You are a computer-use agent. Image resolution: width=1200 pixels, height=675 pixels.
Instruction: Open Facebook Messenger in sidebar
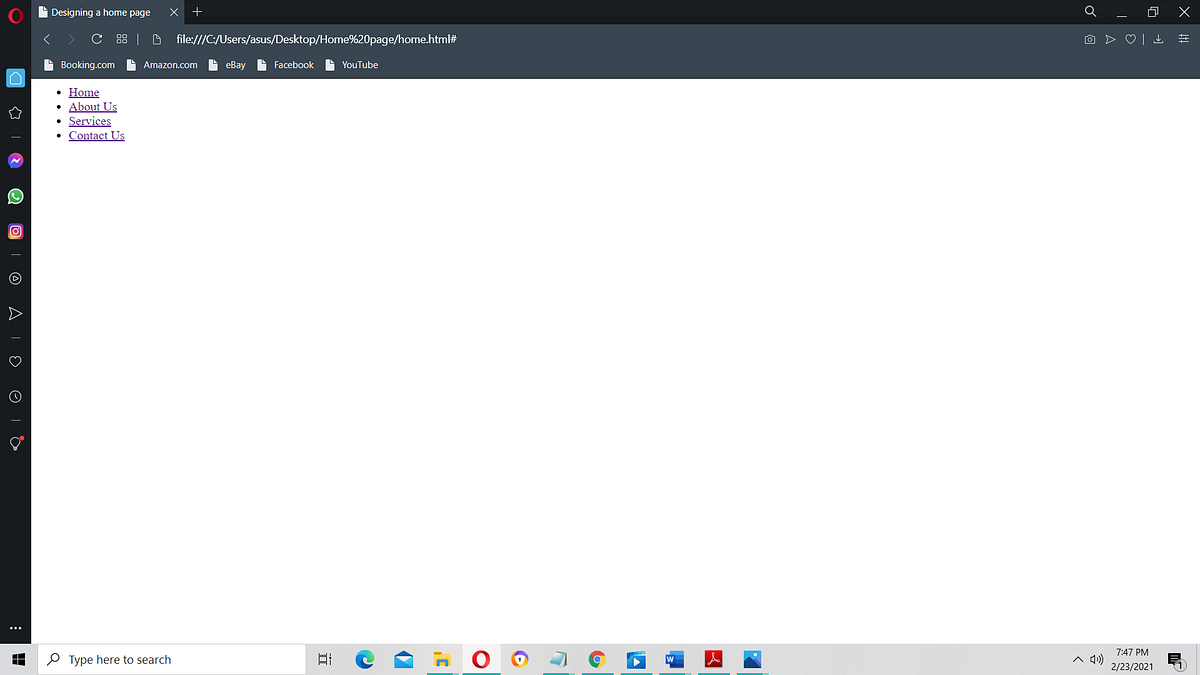pos(15,160)
